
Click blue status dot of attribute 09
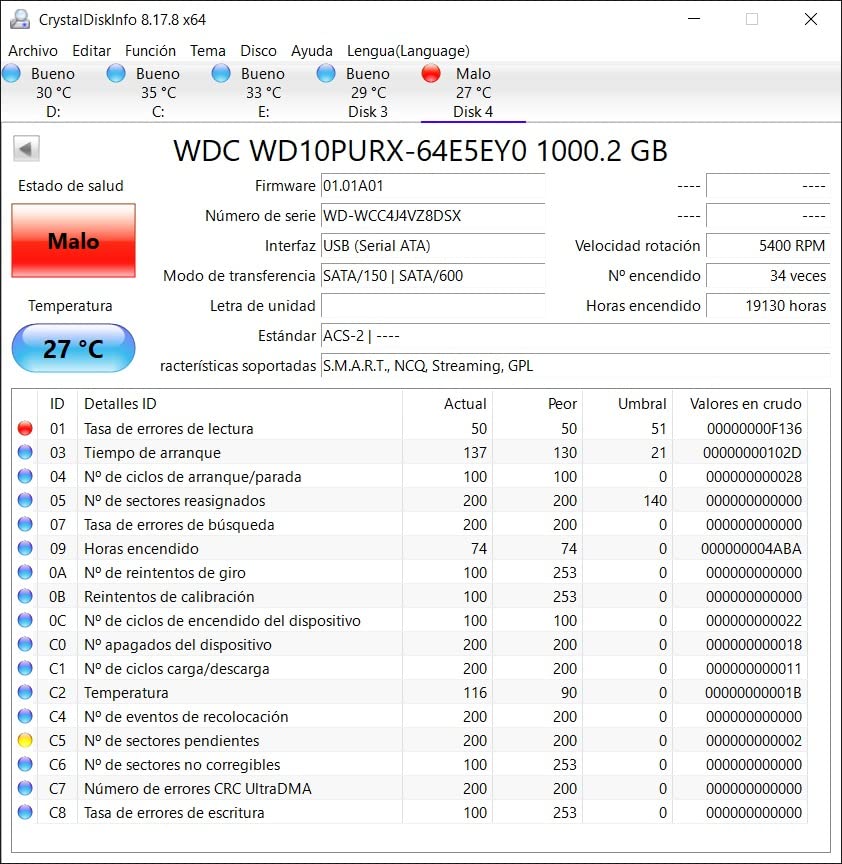tap(25, 548)
